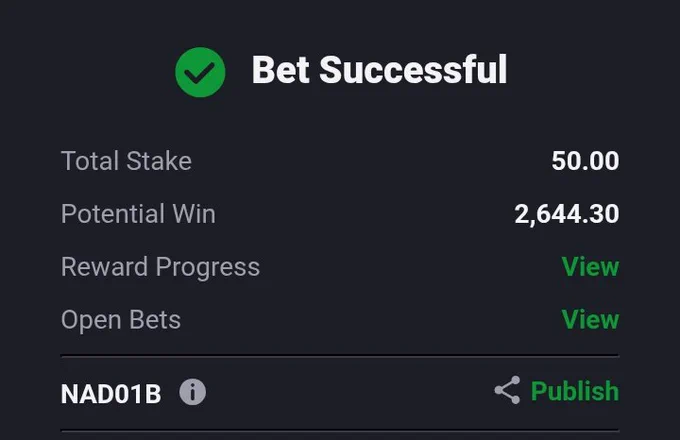Viewport: 680px width, 440px height.
Task: Select the NAD01B booking code
Action: (x=111, y=394)
